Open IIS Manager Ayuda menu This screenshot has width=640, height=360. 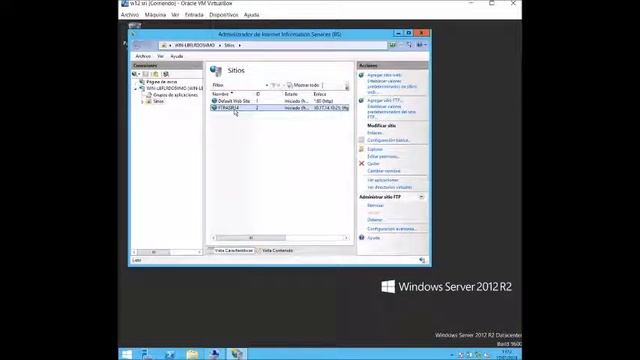tap(176, 56)
